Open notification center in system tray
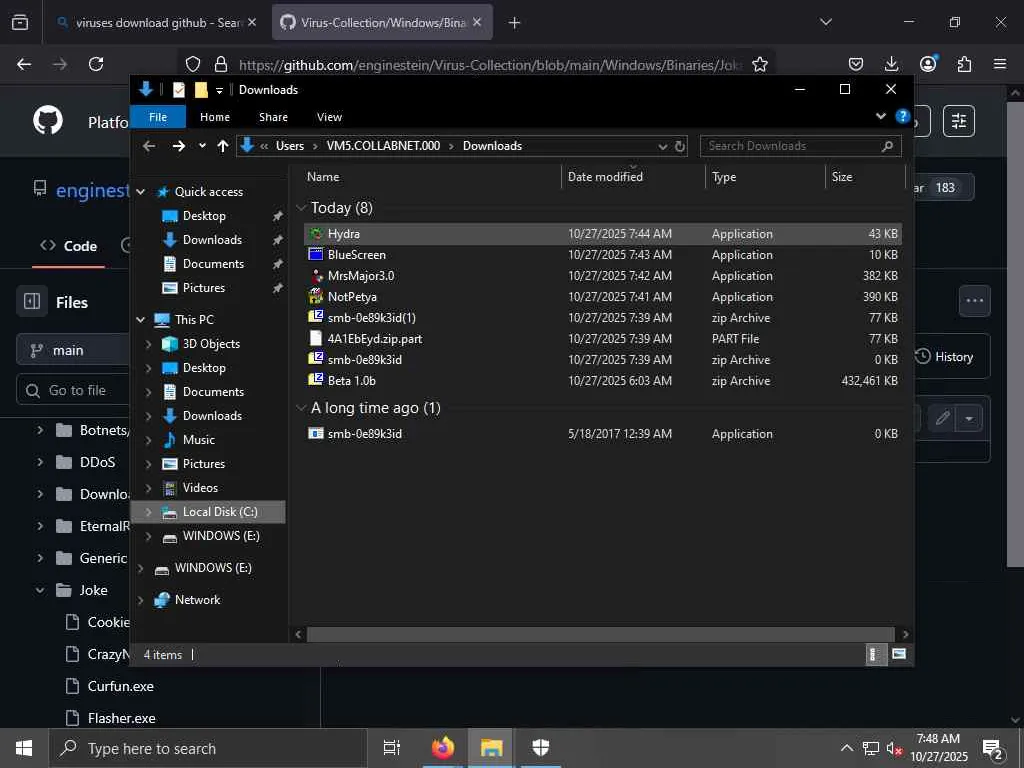This screenshot has width=1024, height=768. pyautogui.click(x=993, y=748)
